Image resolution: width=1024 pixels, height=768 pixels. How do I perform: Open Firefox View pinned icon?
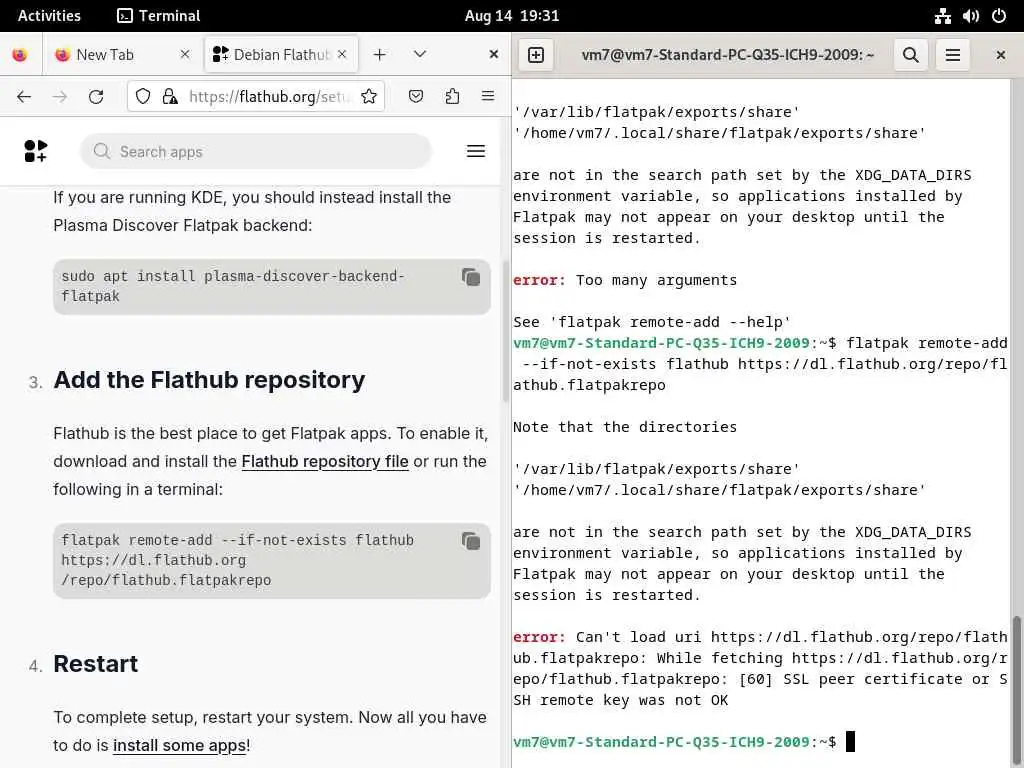point(20,55)
